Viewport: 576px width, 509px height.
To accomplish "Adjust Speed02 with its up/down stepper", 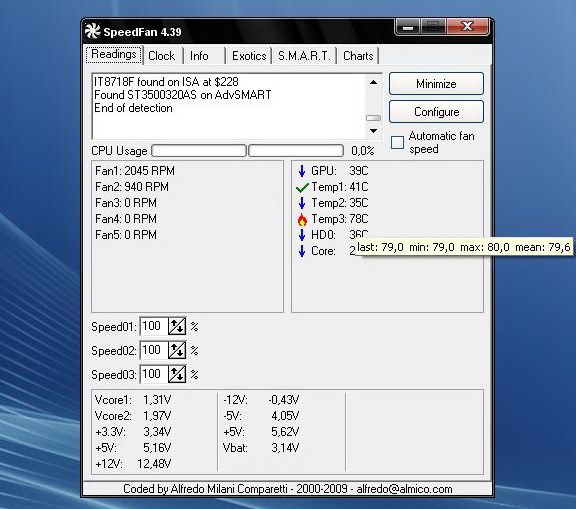I will tap(177, 350).
